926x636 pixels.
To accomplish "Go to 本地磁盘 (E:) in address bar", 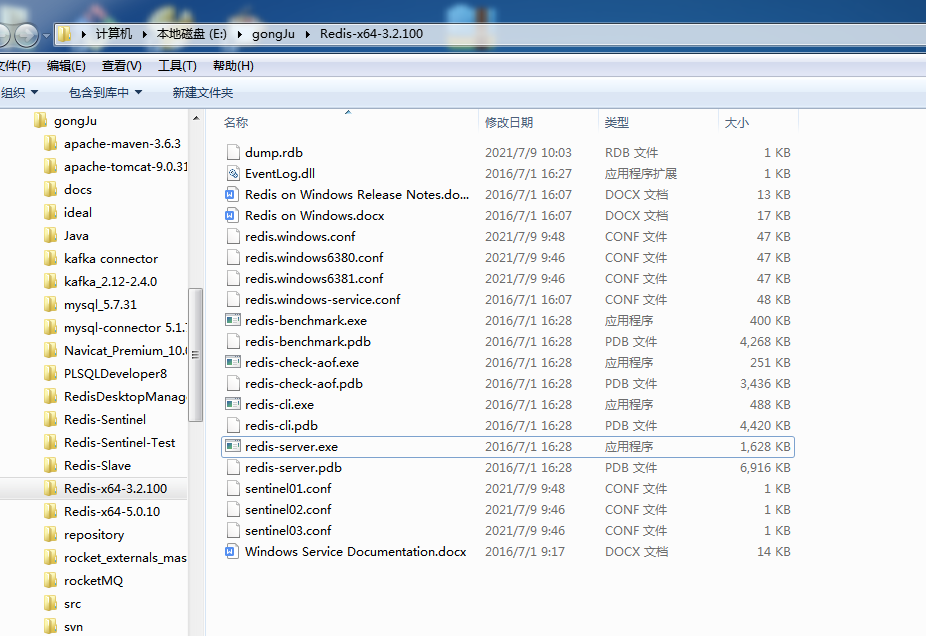I will [x=191, y=34].
